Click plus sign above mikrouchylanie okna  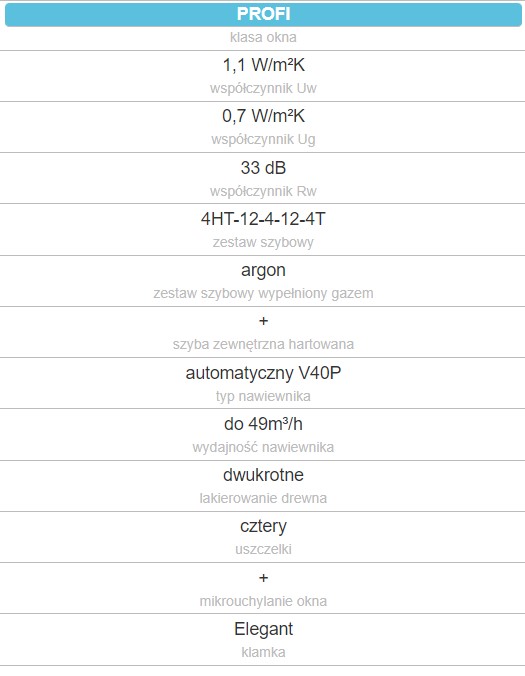(x=263, y=578)
